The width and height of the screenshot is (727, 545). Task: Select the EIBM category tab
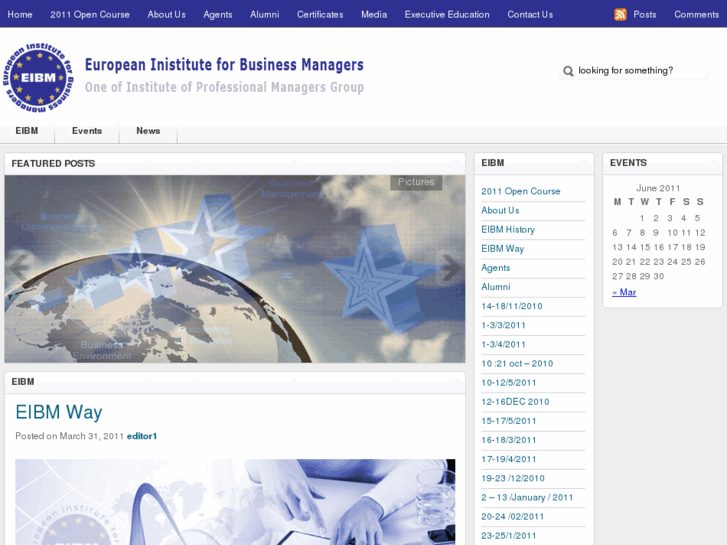[27, 131]
